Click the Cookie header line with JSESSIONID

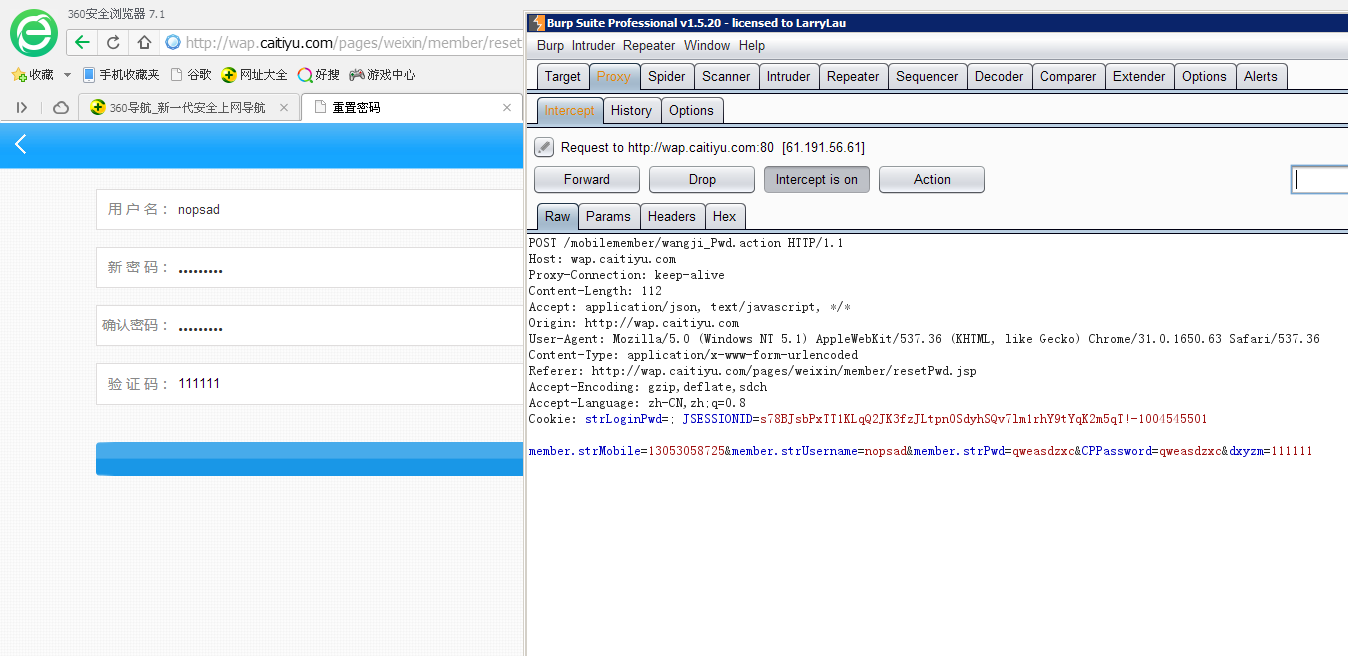click(868, 419)
